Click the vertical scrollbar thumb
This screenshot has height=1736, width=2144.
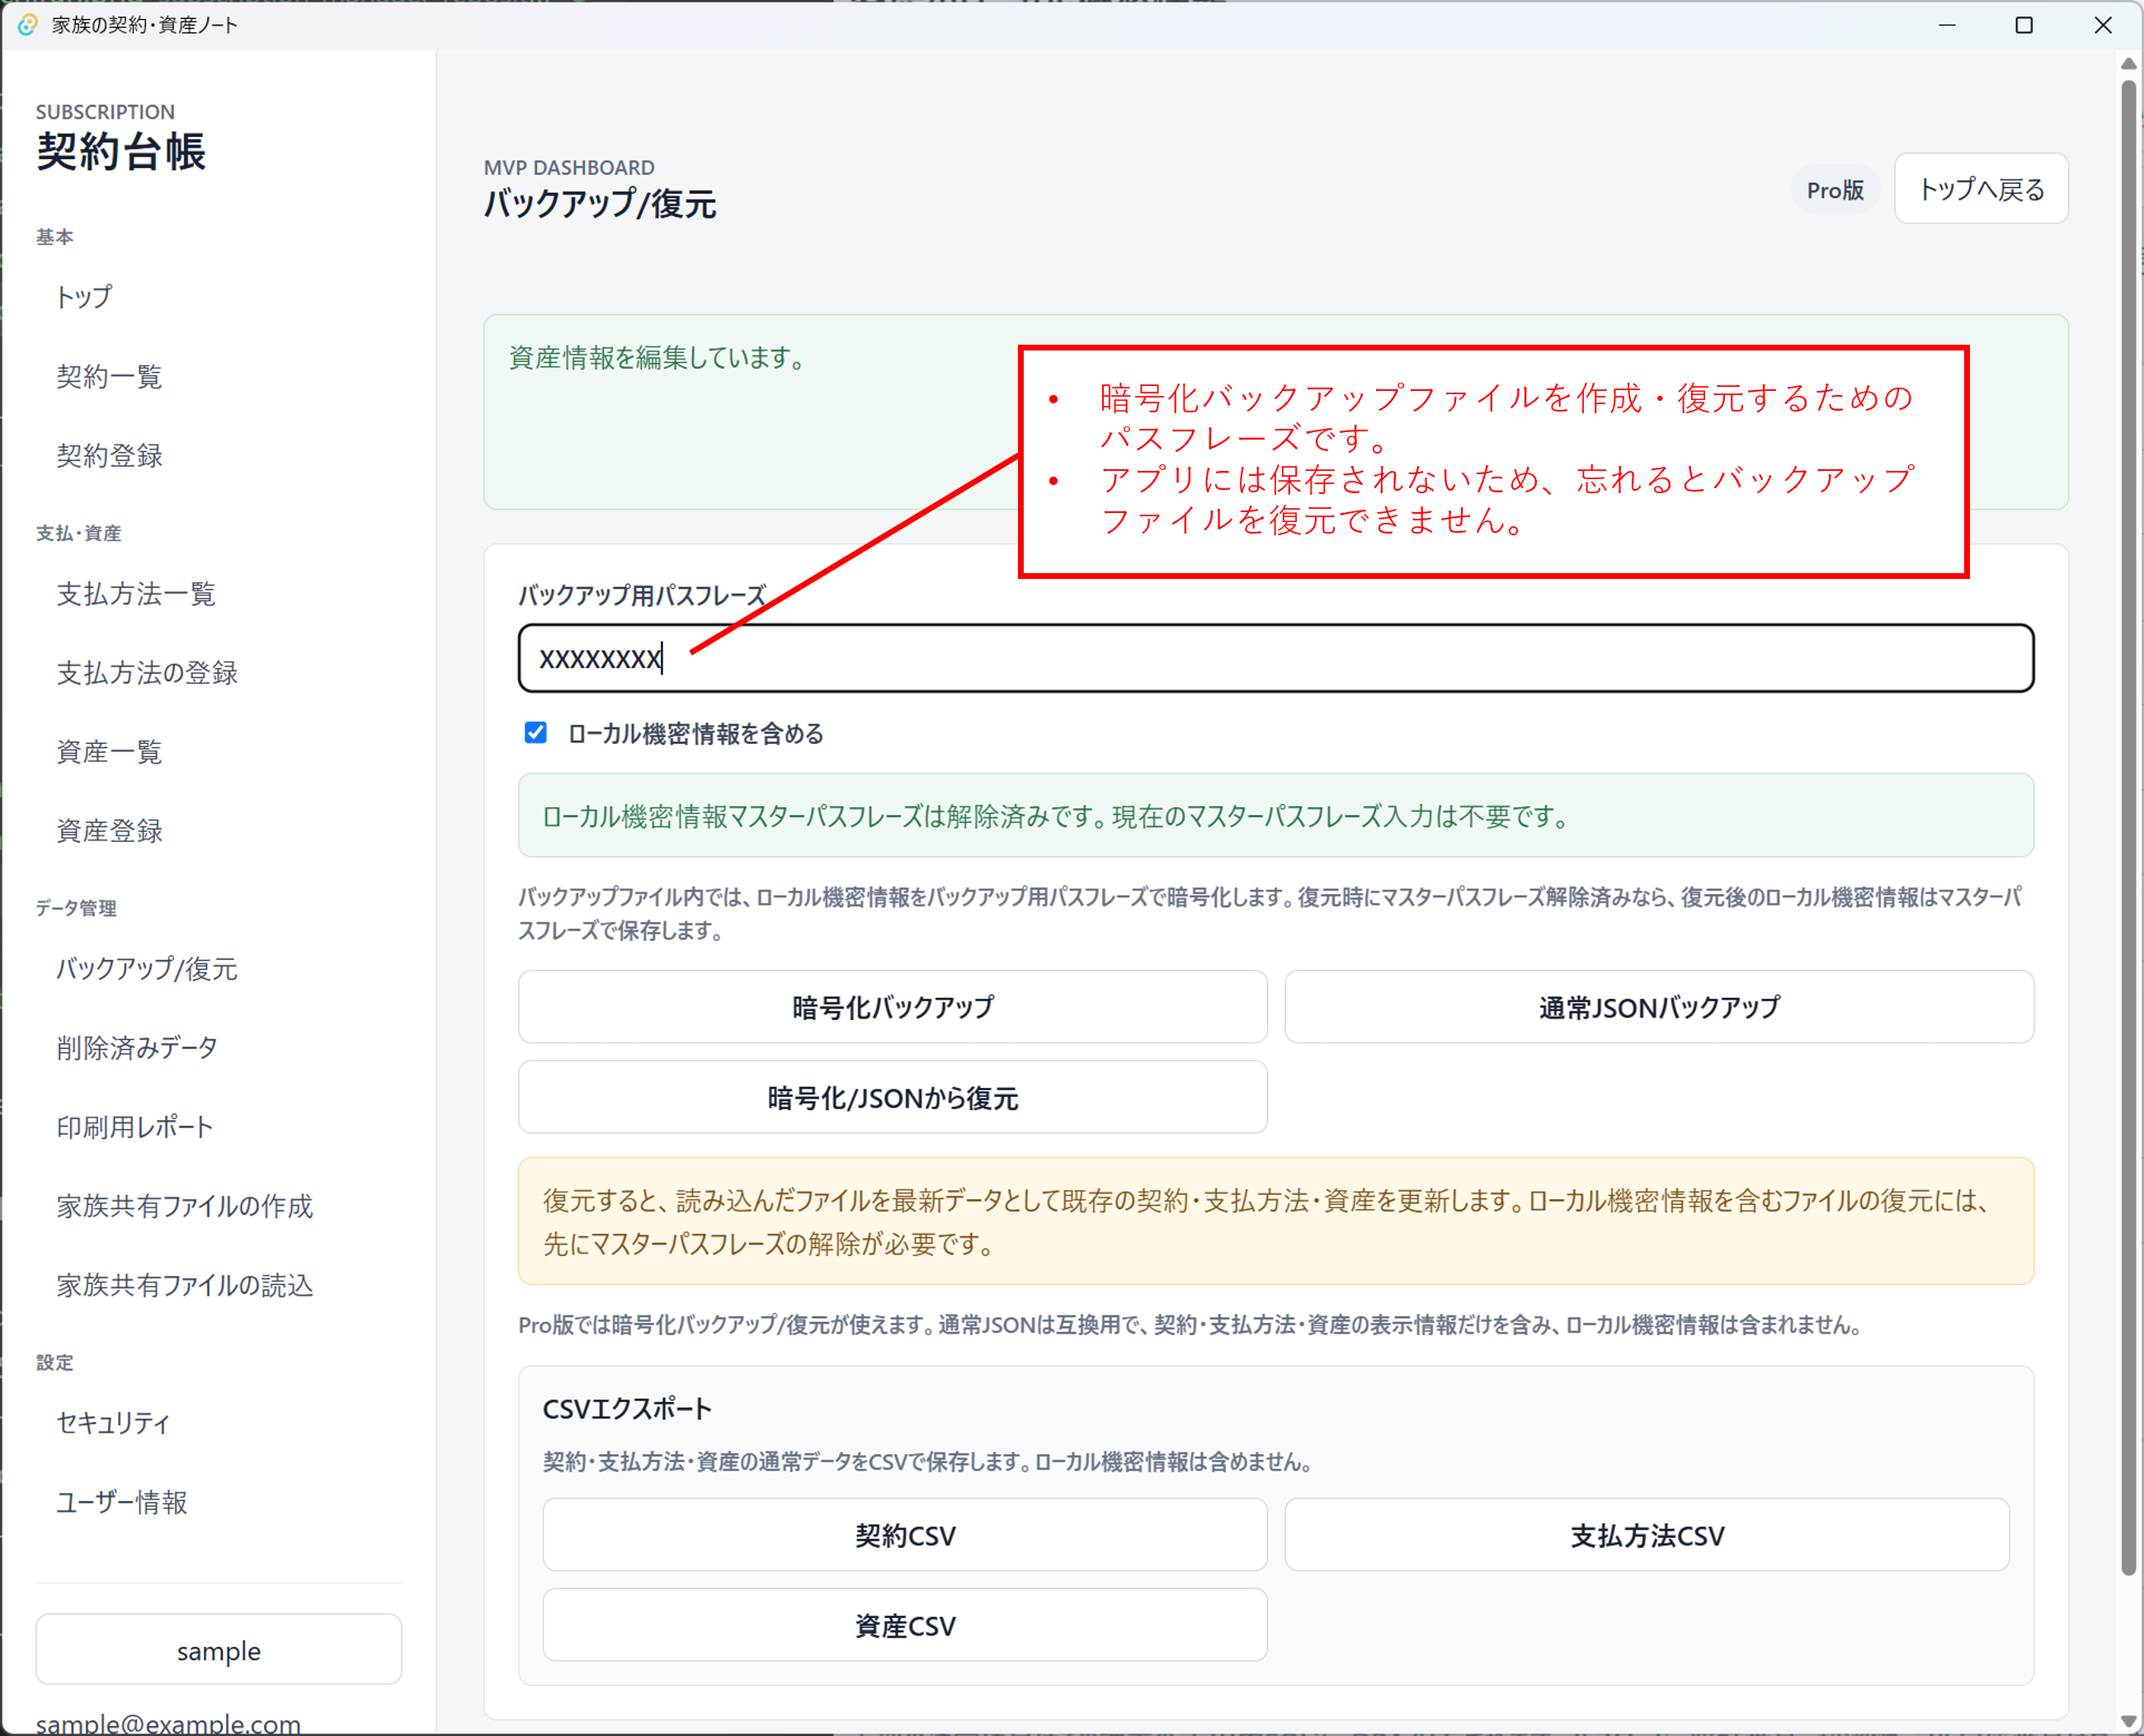pos(2129,830)
